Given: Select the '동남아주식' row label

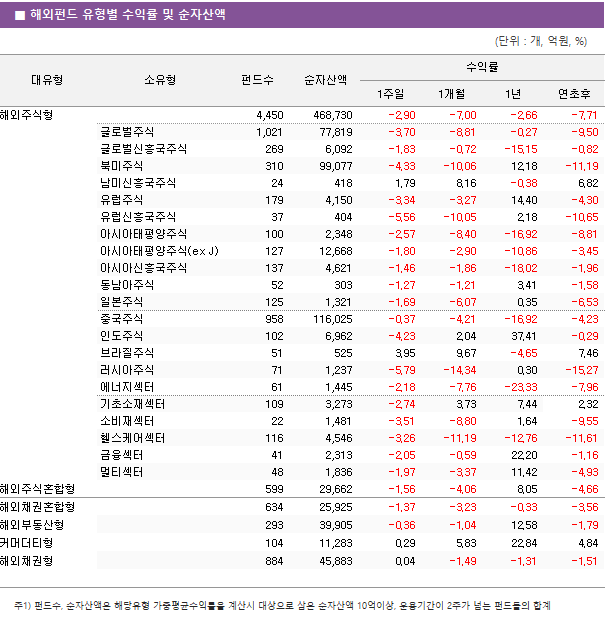Looking at the screenshot, I should (x=127, y=285).
